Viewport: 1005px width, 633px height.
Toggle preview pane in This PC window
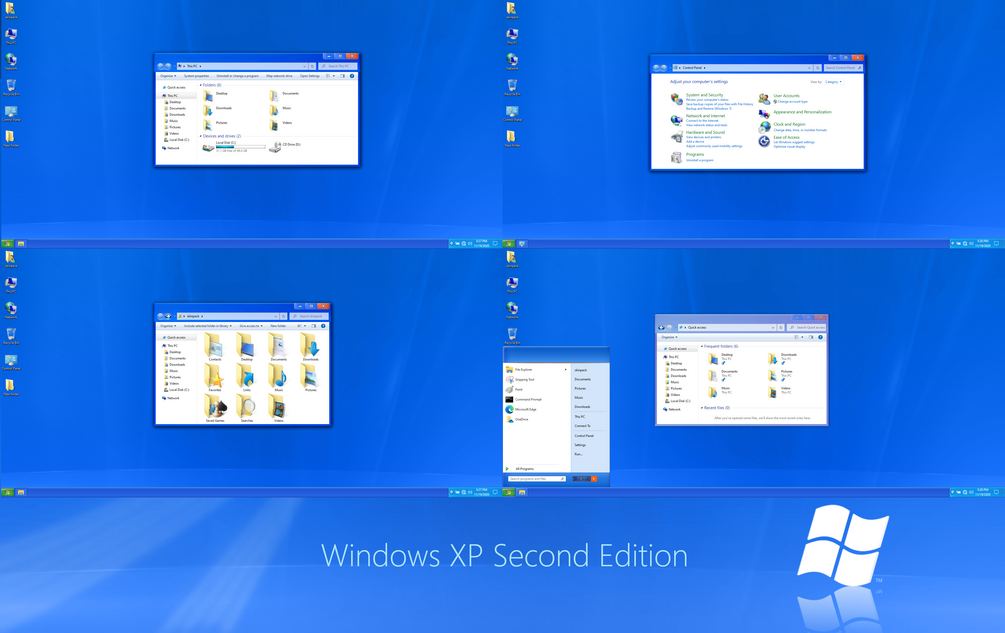point(342,76)
